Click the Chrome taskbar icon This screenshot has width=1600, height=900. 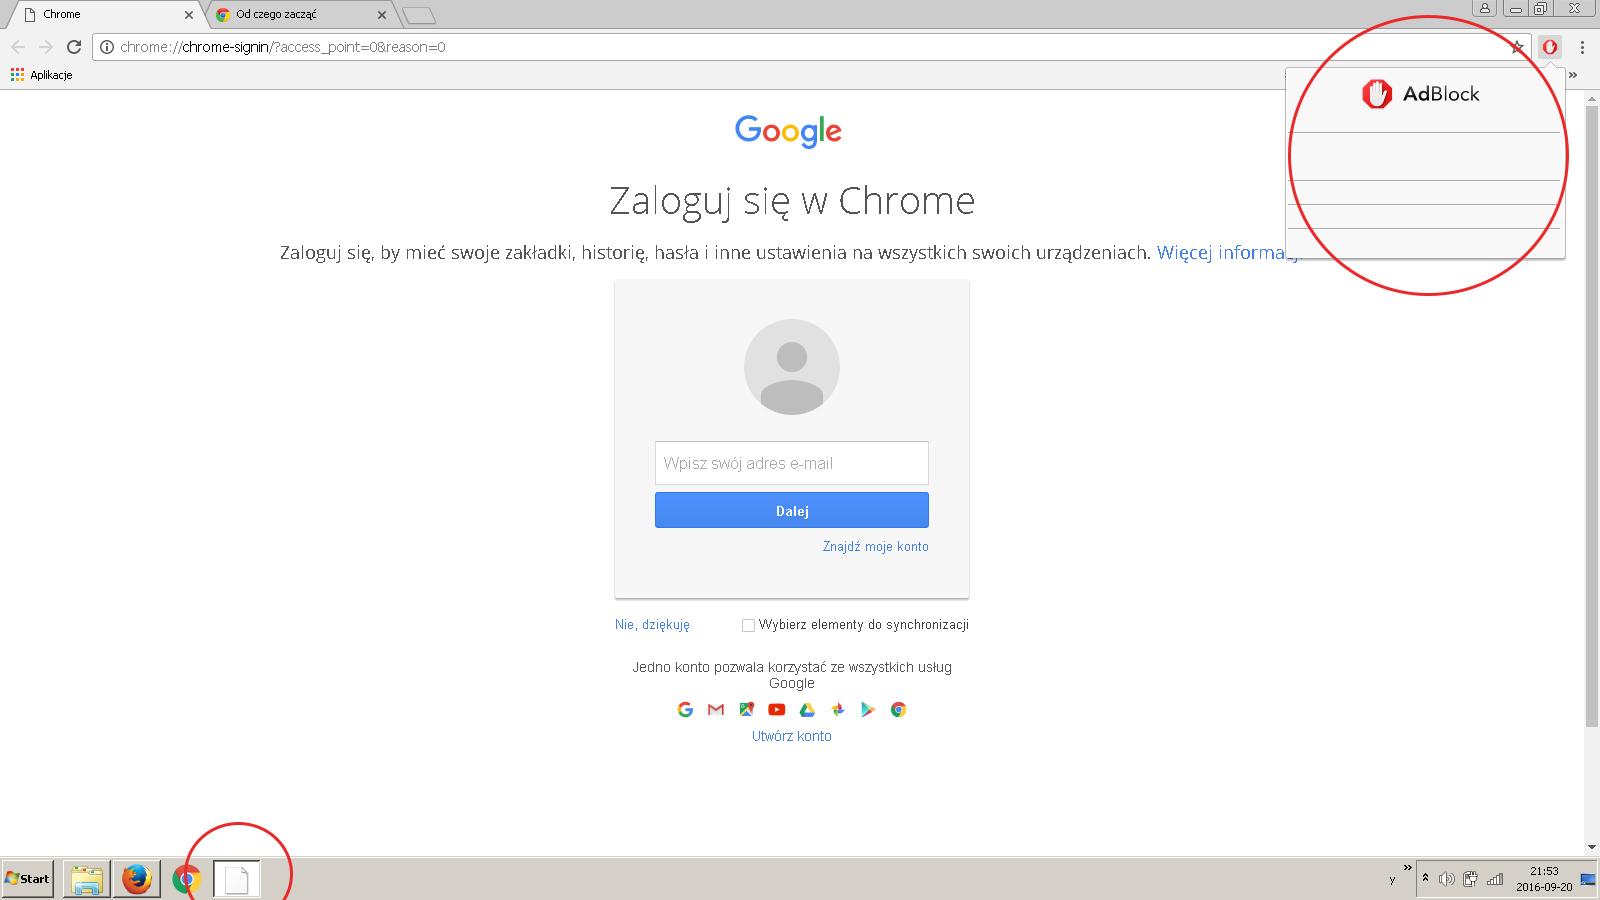click(x=187, y=879)
